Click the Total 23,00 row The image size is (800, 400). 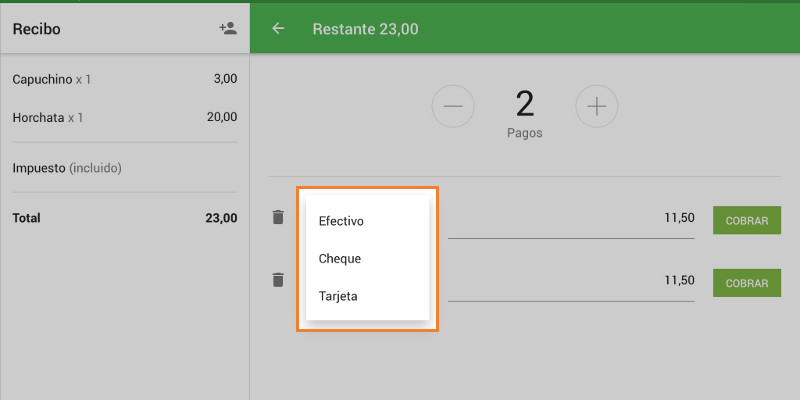[x=124, y=217]
